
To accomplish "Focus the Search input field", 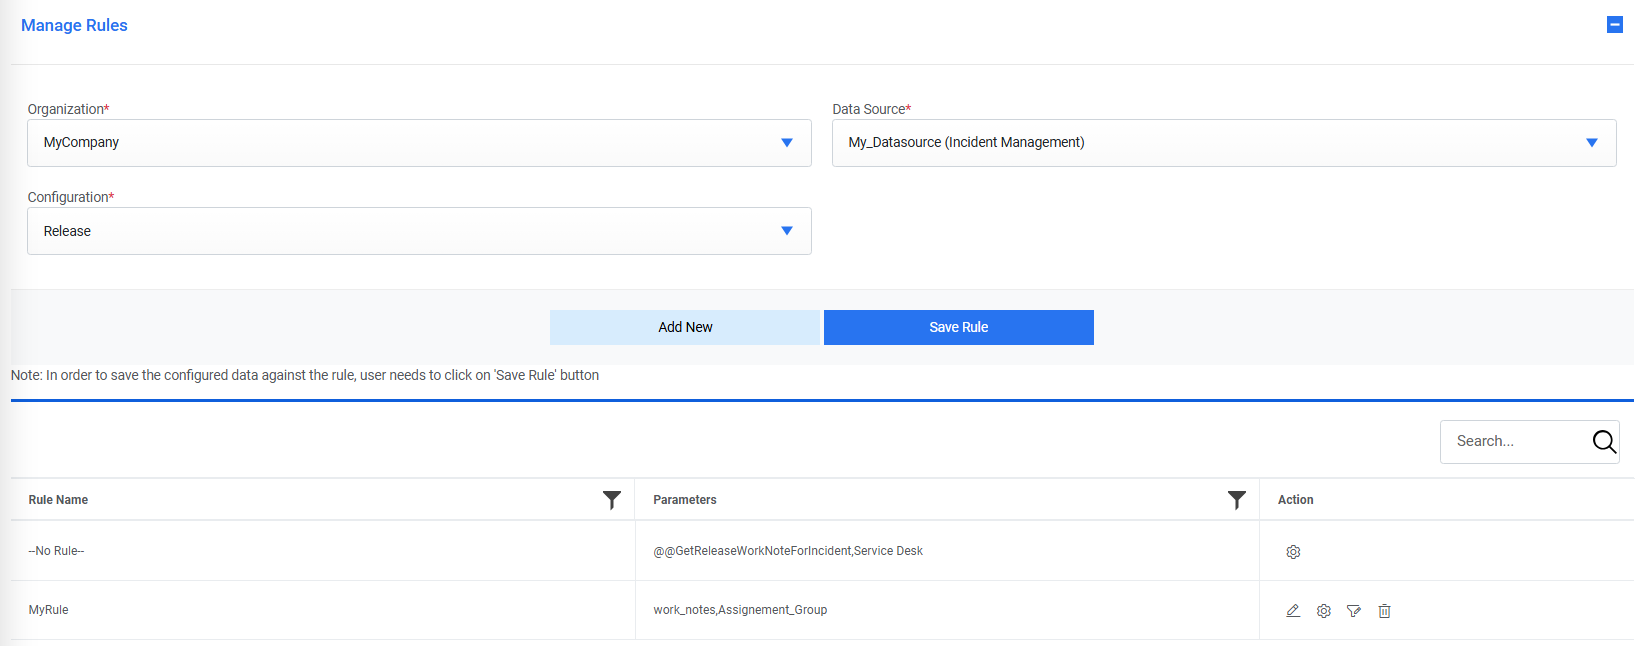I will (1514, 442).
